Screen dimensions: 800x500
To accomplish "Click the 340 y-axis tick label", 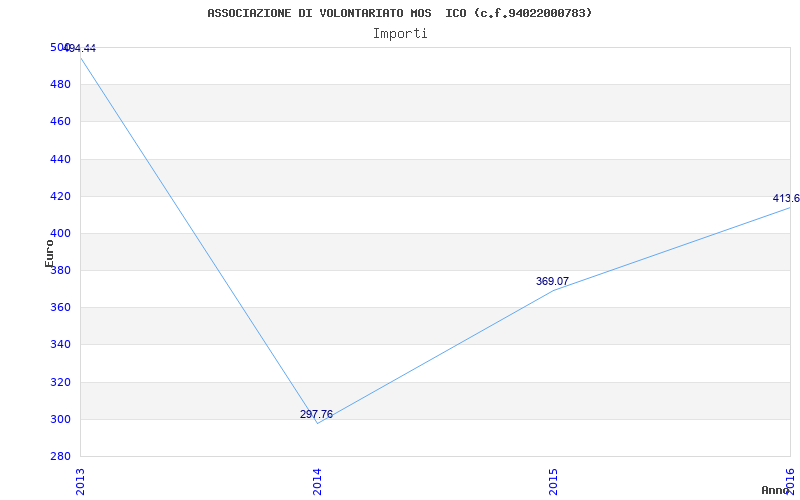I will coord(60,344).
